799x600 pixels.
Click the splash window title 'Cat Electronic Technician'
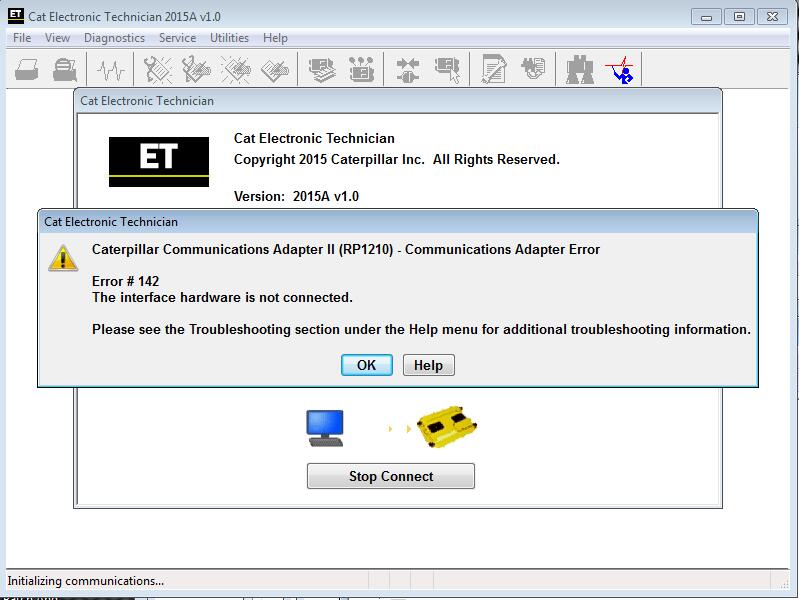click(x=147, y=101)
